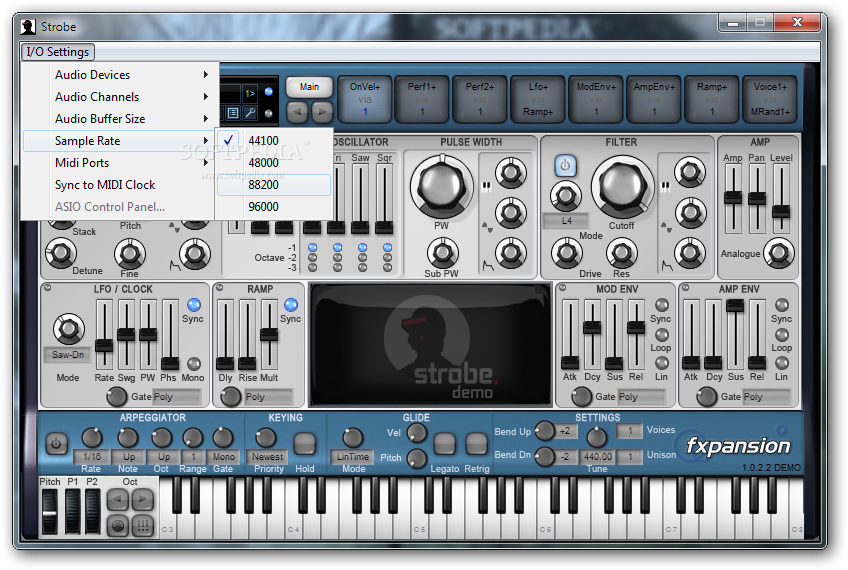This screenshot has height=570, width=848.
Task: Select the Perf1+ modulation slot
Action: pyautogui.click(x=422, y=99)
